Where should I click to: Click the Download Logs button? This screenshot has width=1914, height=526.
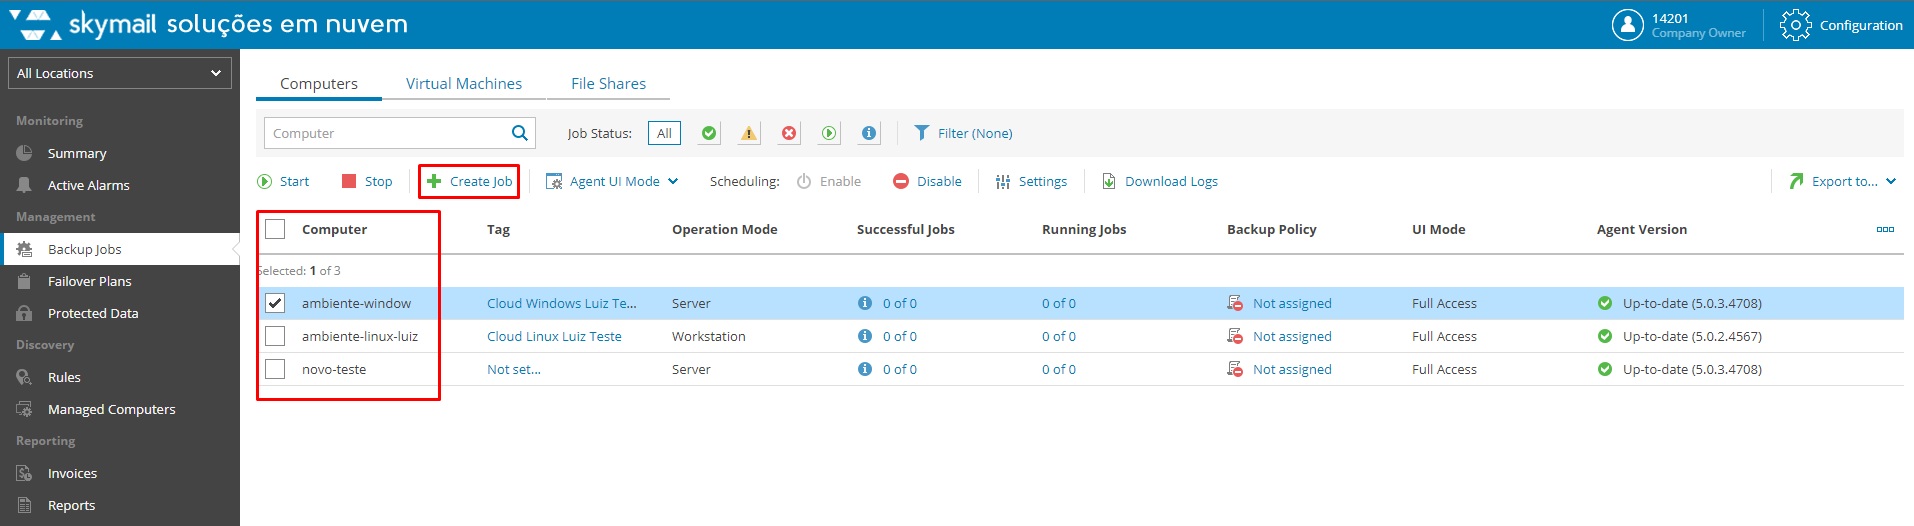[x=1160, y=181]
